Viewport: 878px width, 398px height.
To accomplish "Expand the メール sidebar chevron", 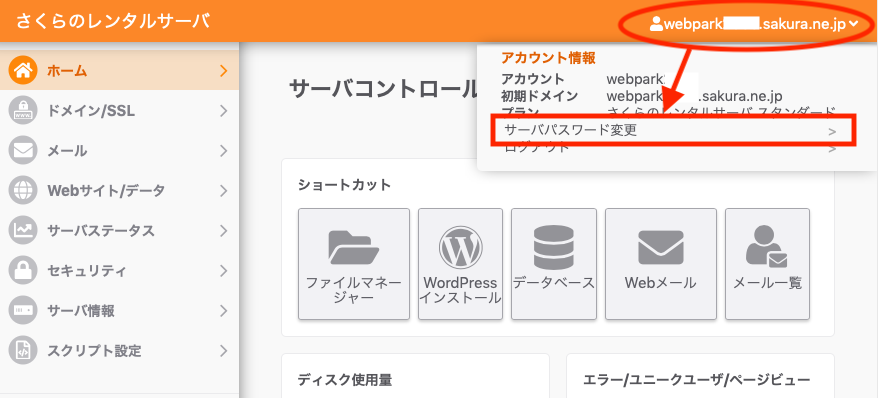I will click(x=224, y=151).
